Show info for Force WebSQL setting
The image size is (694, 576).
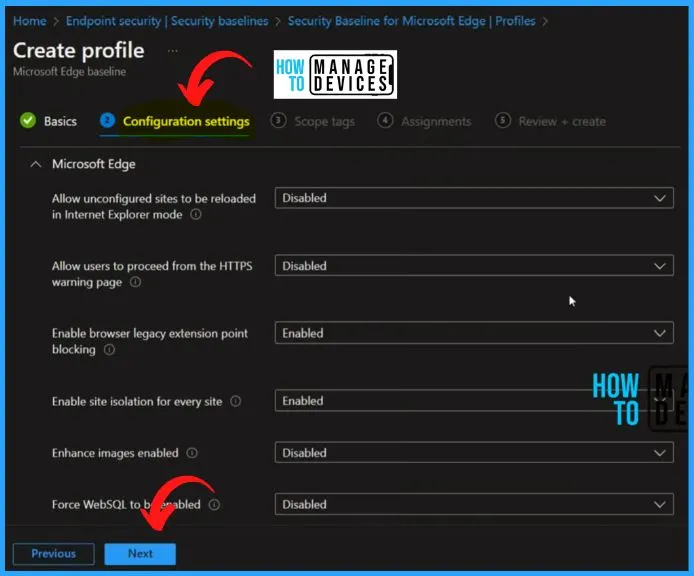click(x=214, y=505)
